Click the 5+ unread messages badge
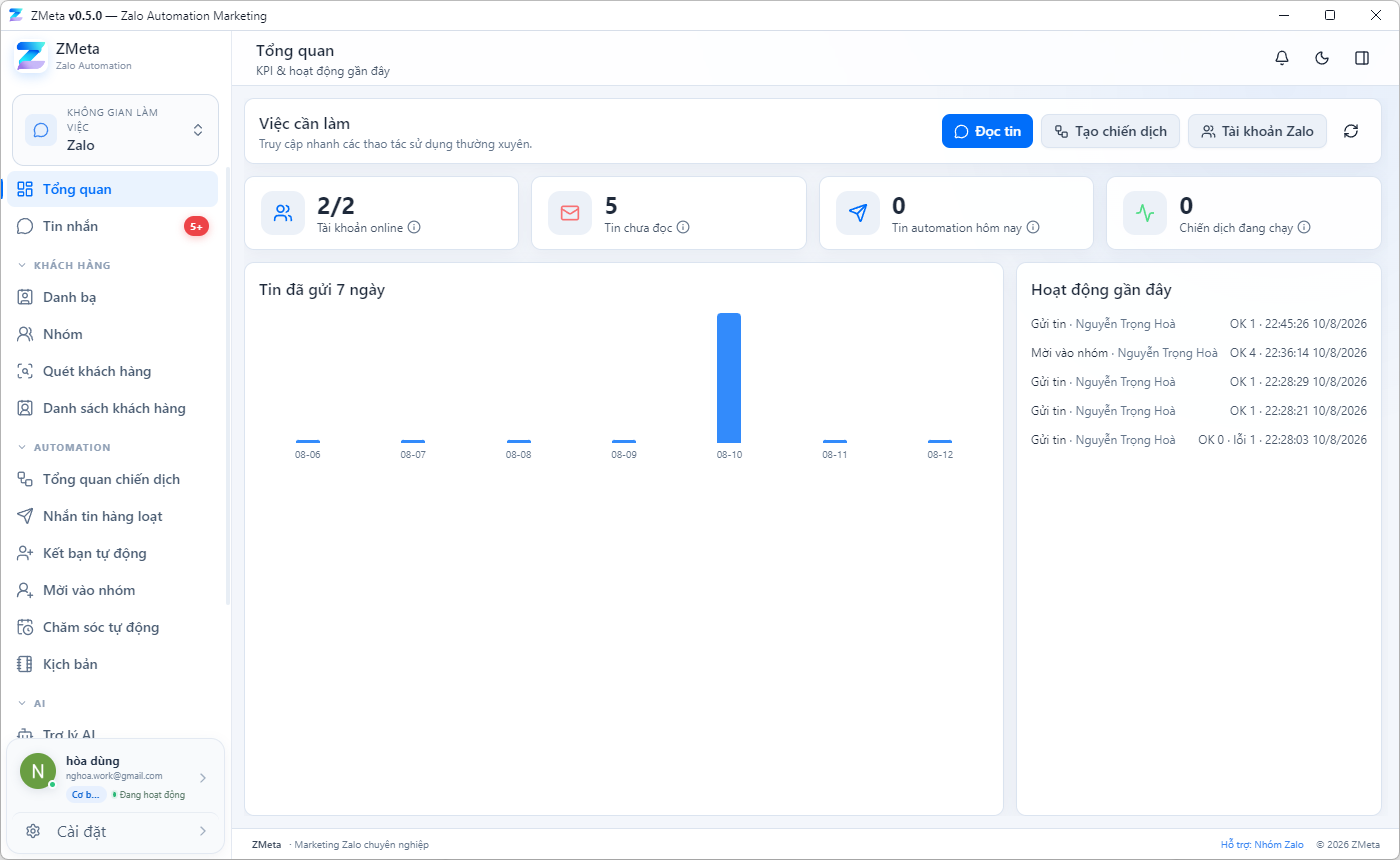This screenshot has height=860, width=1400. (x=196, y=227)
